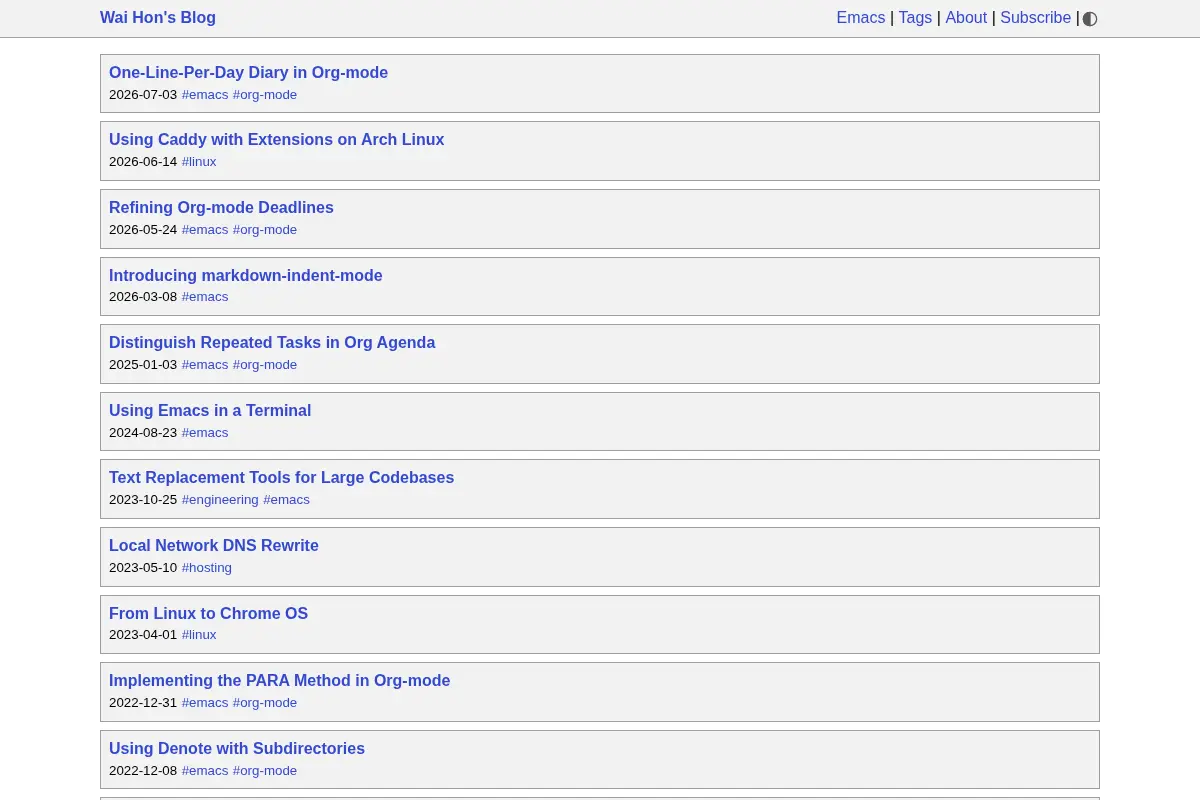
Task: View the Using Emacs in a Terminal post
Action: click(x=210, y=411)
